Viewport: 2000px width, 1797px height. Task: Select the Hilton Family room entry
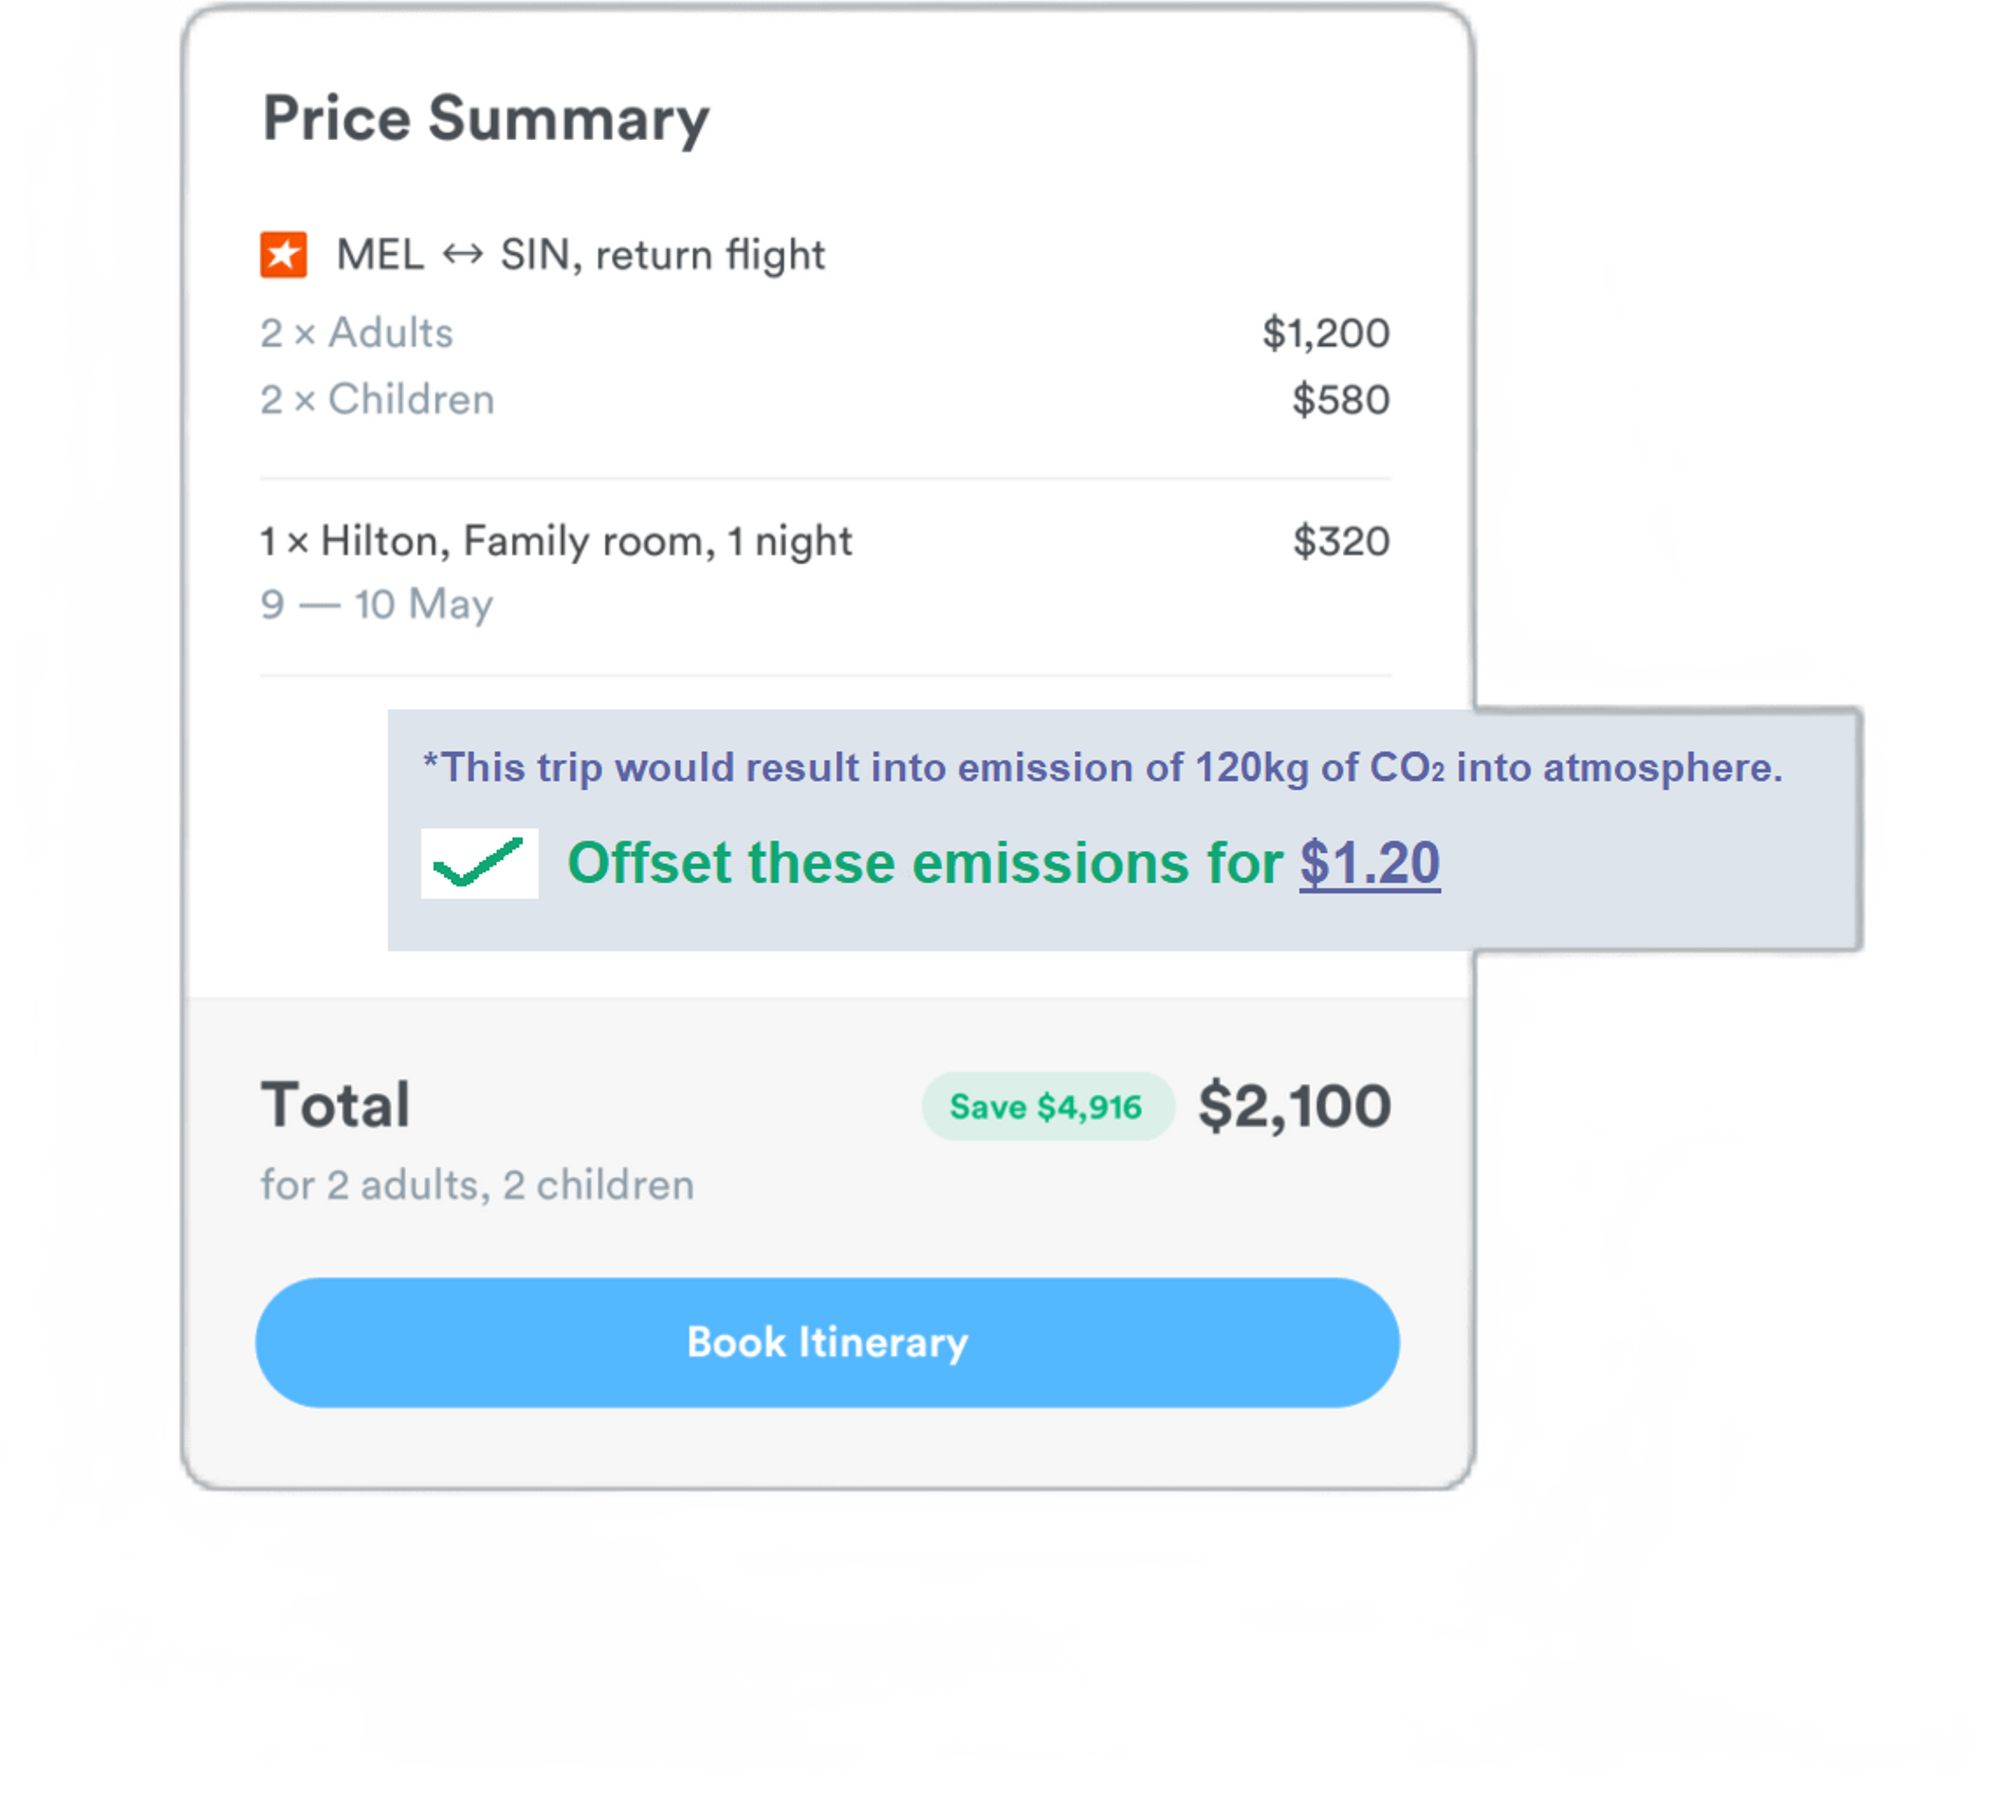click(x=556, y=542)
